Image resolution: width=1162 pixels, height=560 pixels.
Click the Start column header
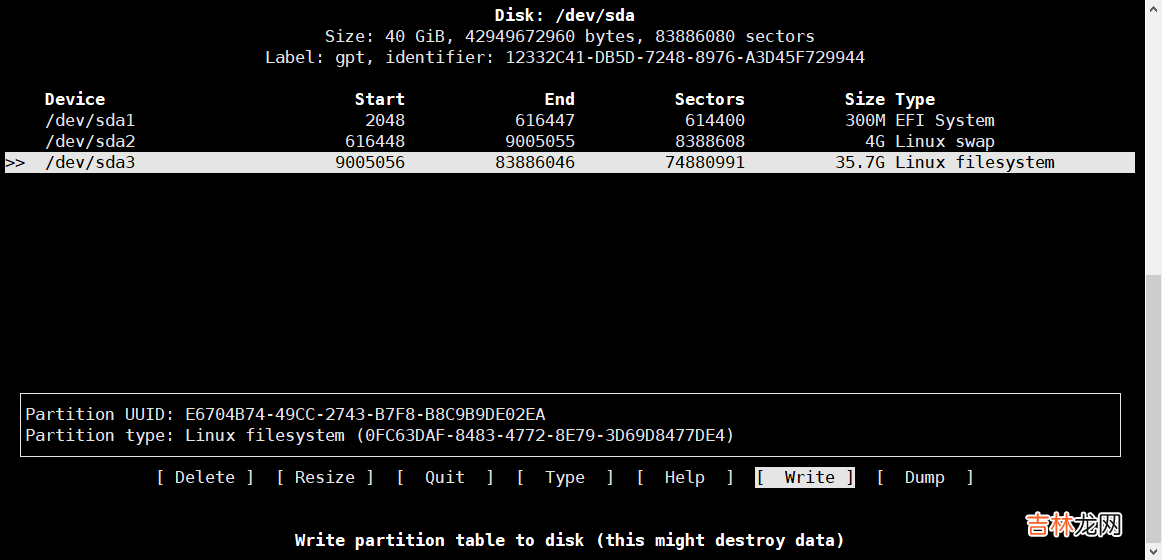pos(380,100)
